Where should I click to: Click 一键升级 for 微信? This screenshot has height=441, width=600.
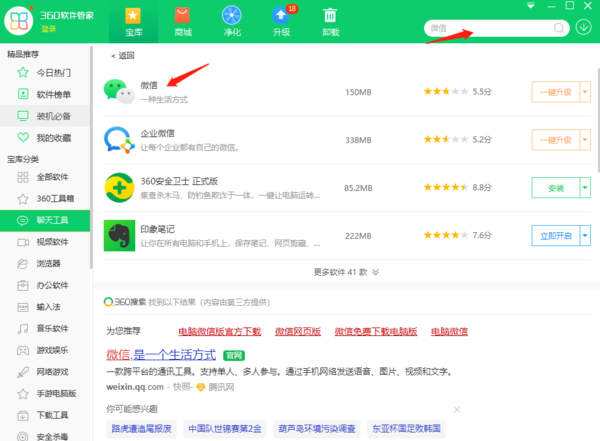click(x=556, y=92)
